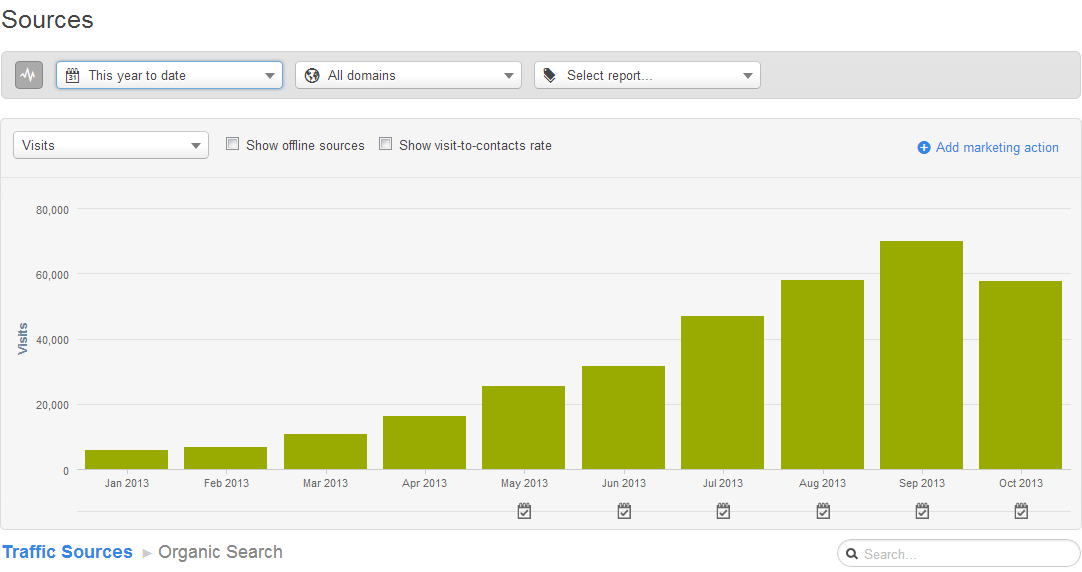The width and height of the screenshot is (1082, 572).
Task: Open the Jul 2013 marketing event icon
Action: [x=723, y=511]
